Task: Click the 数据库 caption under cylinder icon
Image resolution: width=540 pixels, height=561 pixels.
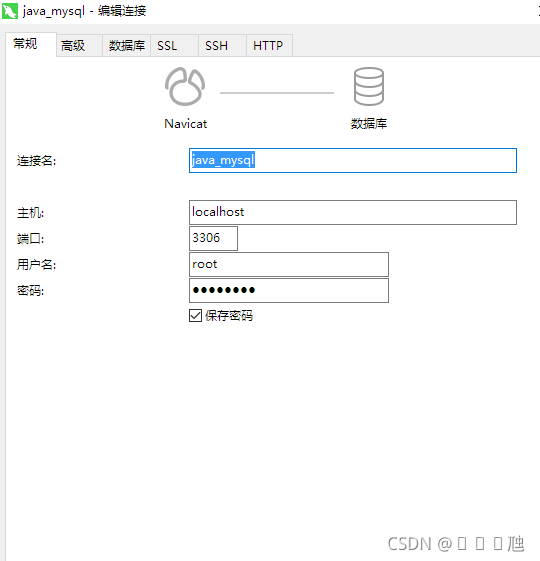Action: click(369, 124)
